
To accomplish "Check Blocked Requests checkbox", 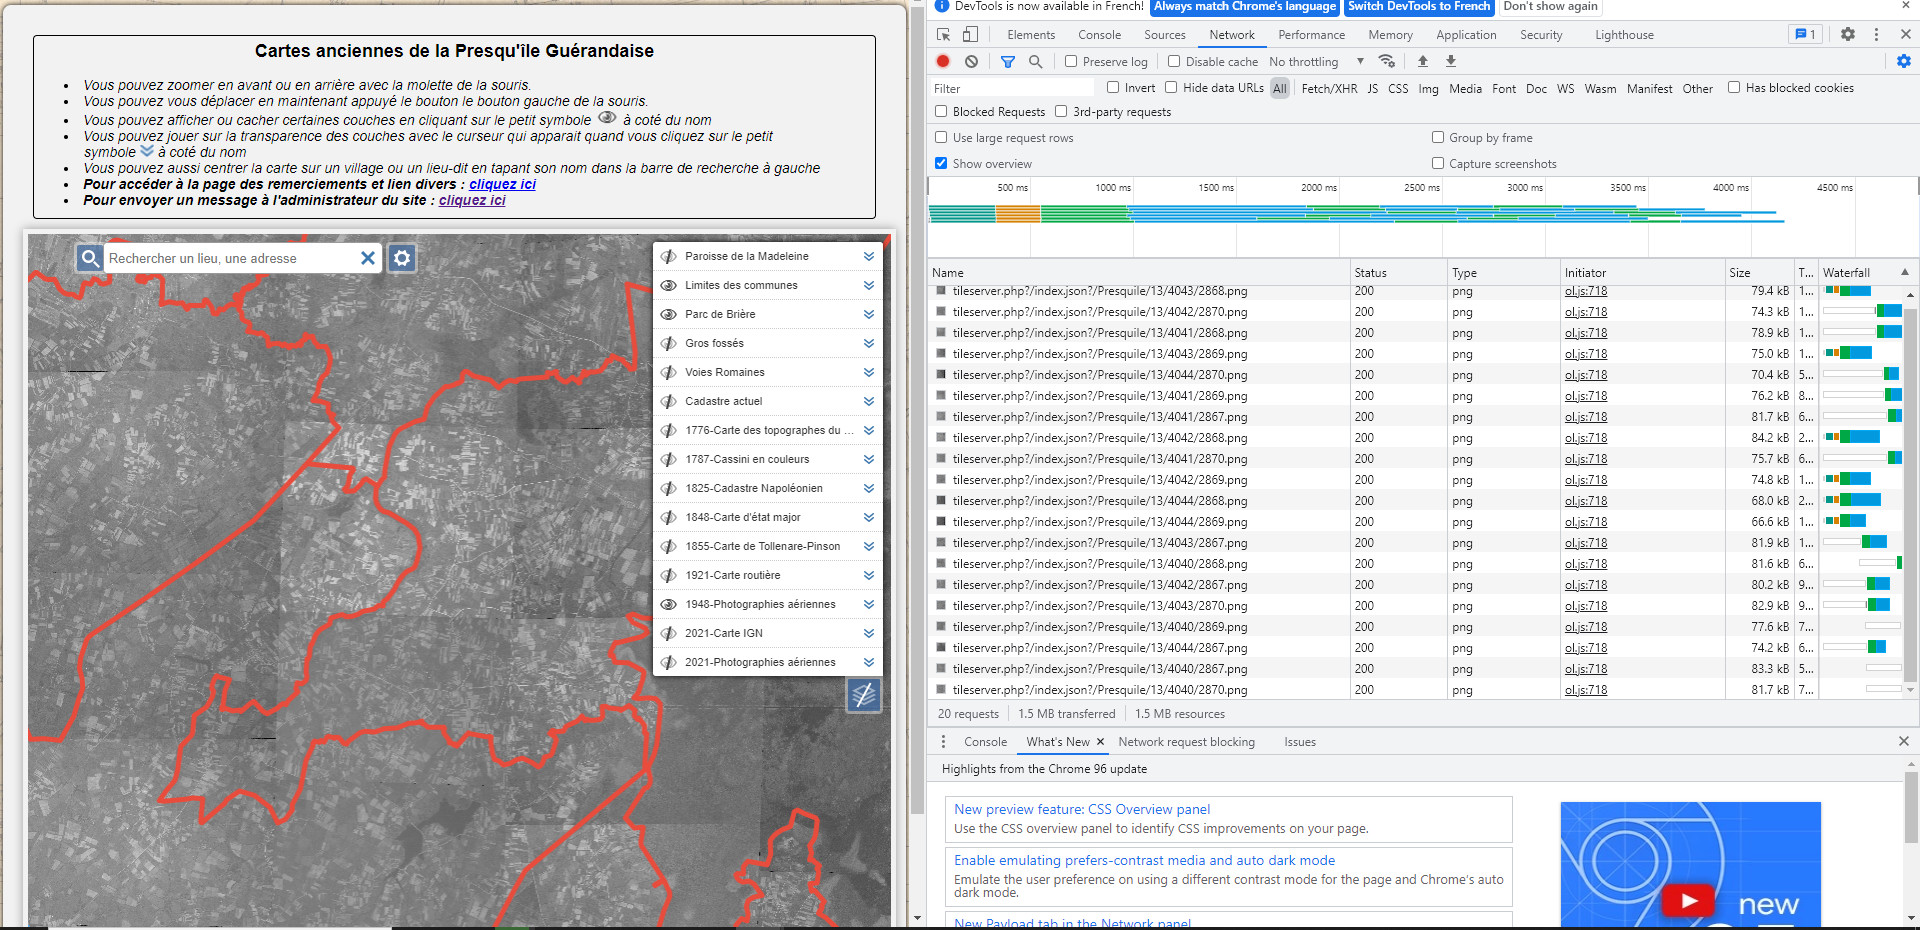I will point(941,111).
